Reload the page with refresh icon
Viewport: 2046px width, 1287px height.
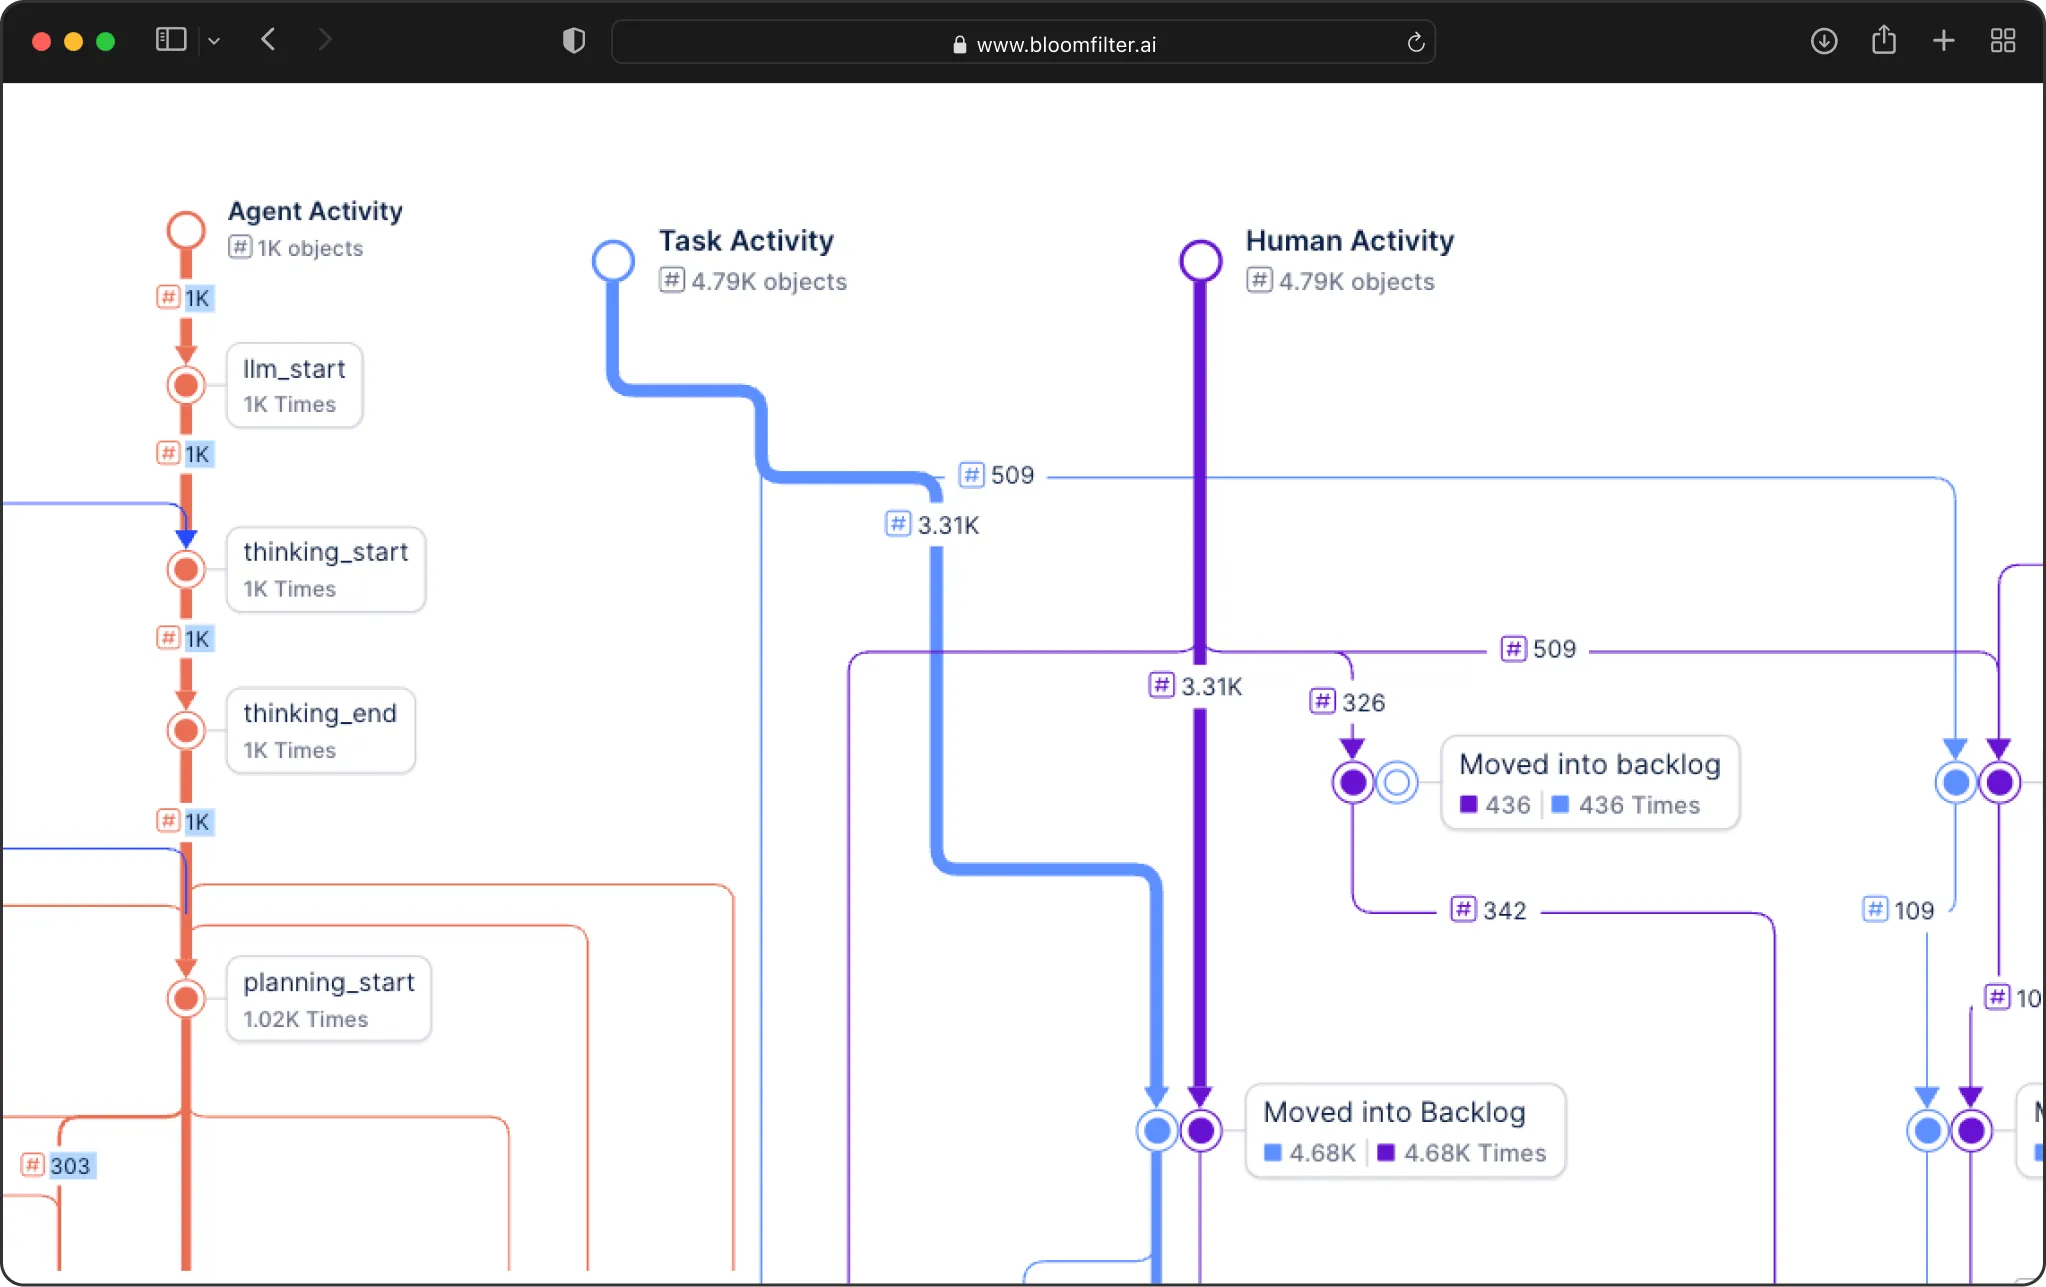click(1415, 43)
